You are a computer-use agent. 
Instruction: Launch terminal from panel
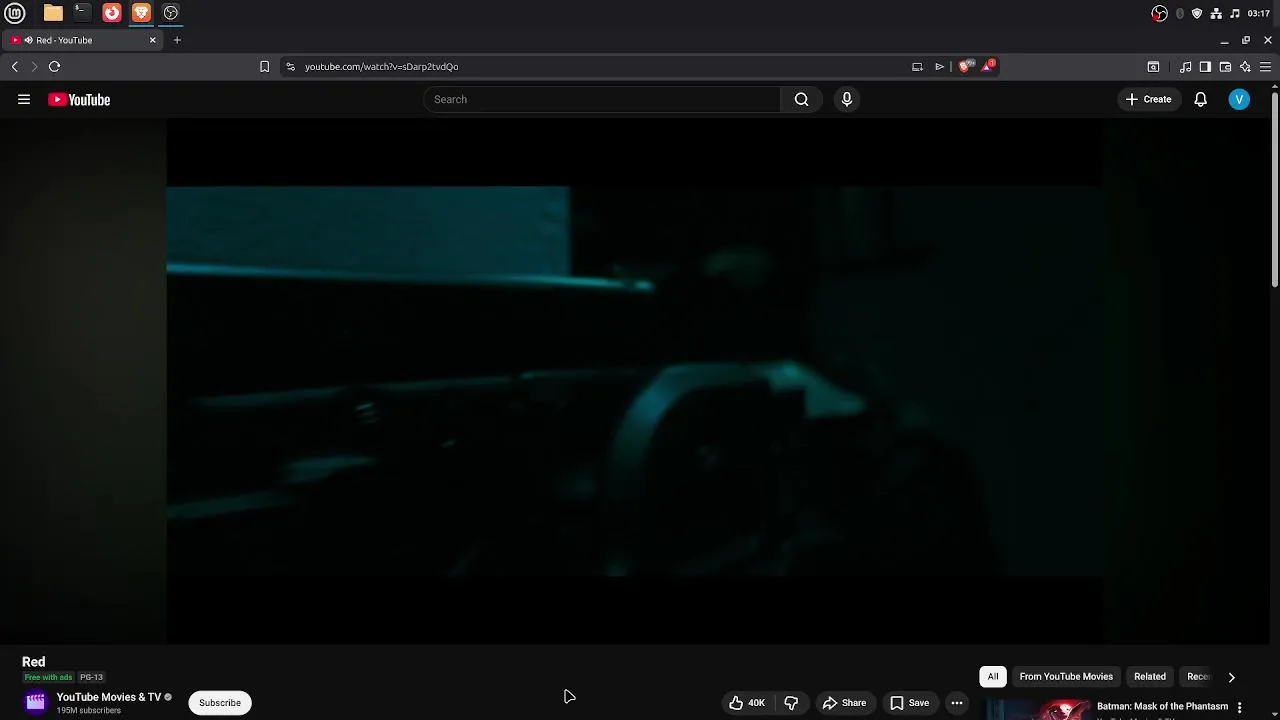[x=82, y=13]
